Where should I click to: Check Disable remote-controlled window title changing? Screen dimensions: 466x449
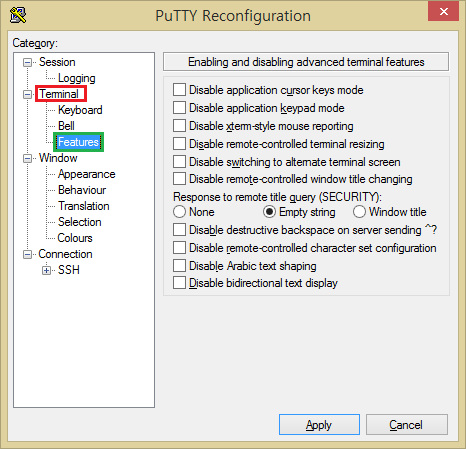click(179, 179)
